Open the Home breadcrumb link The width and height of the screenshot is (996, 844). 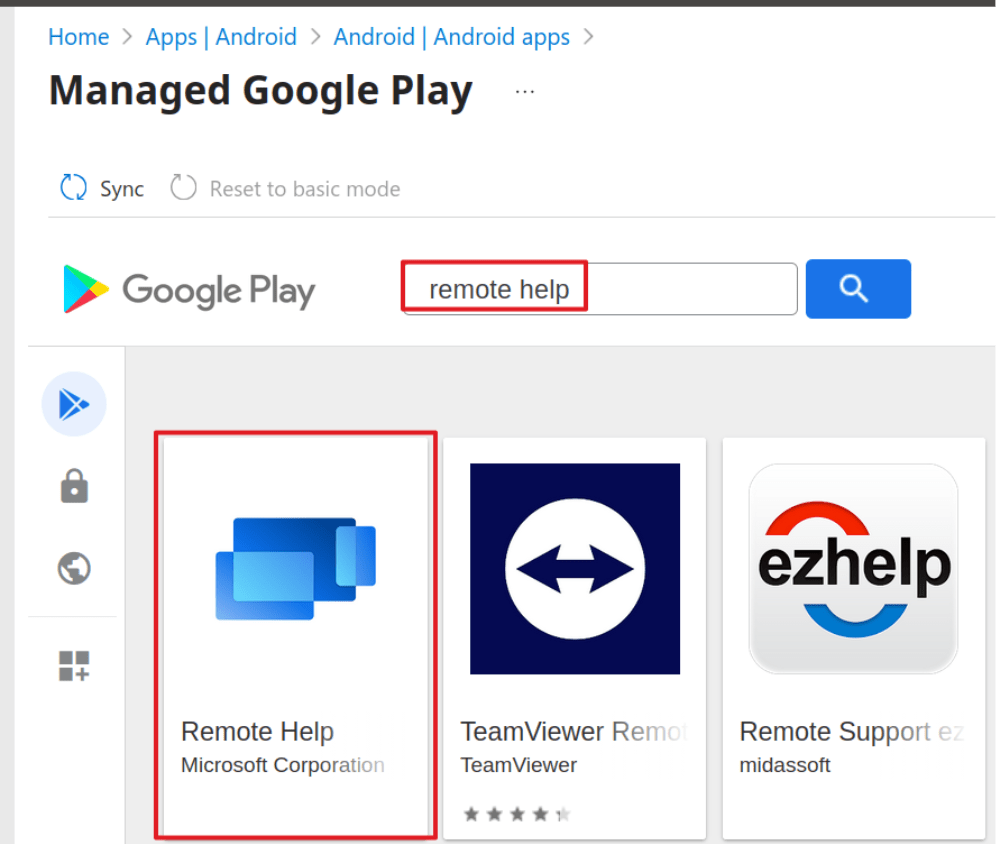[x=79, y=37]
